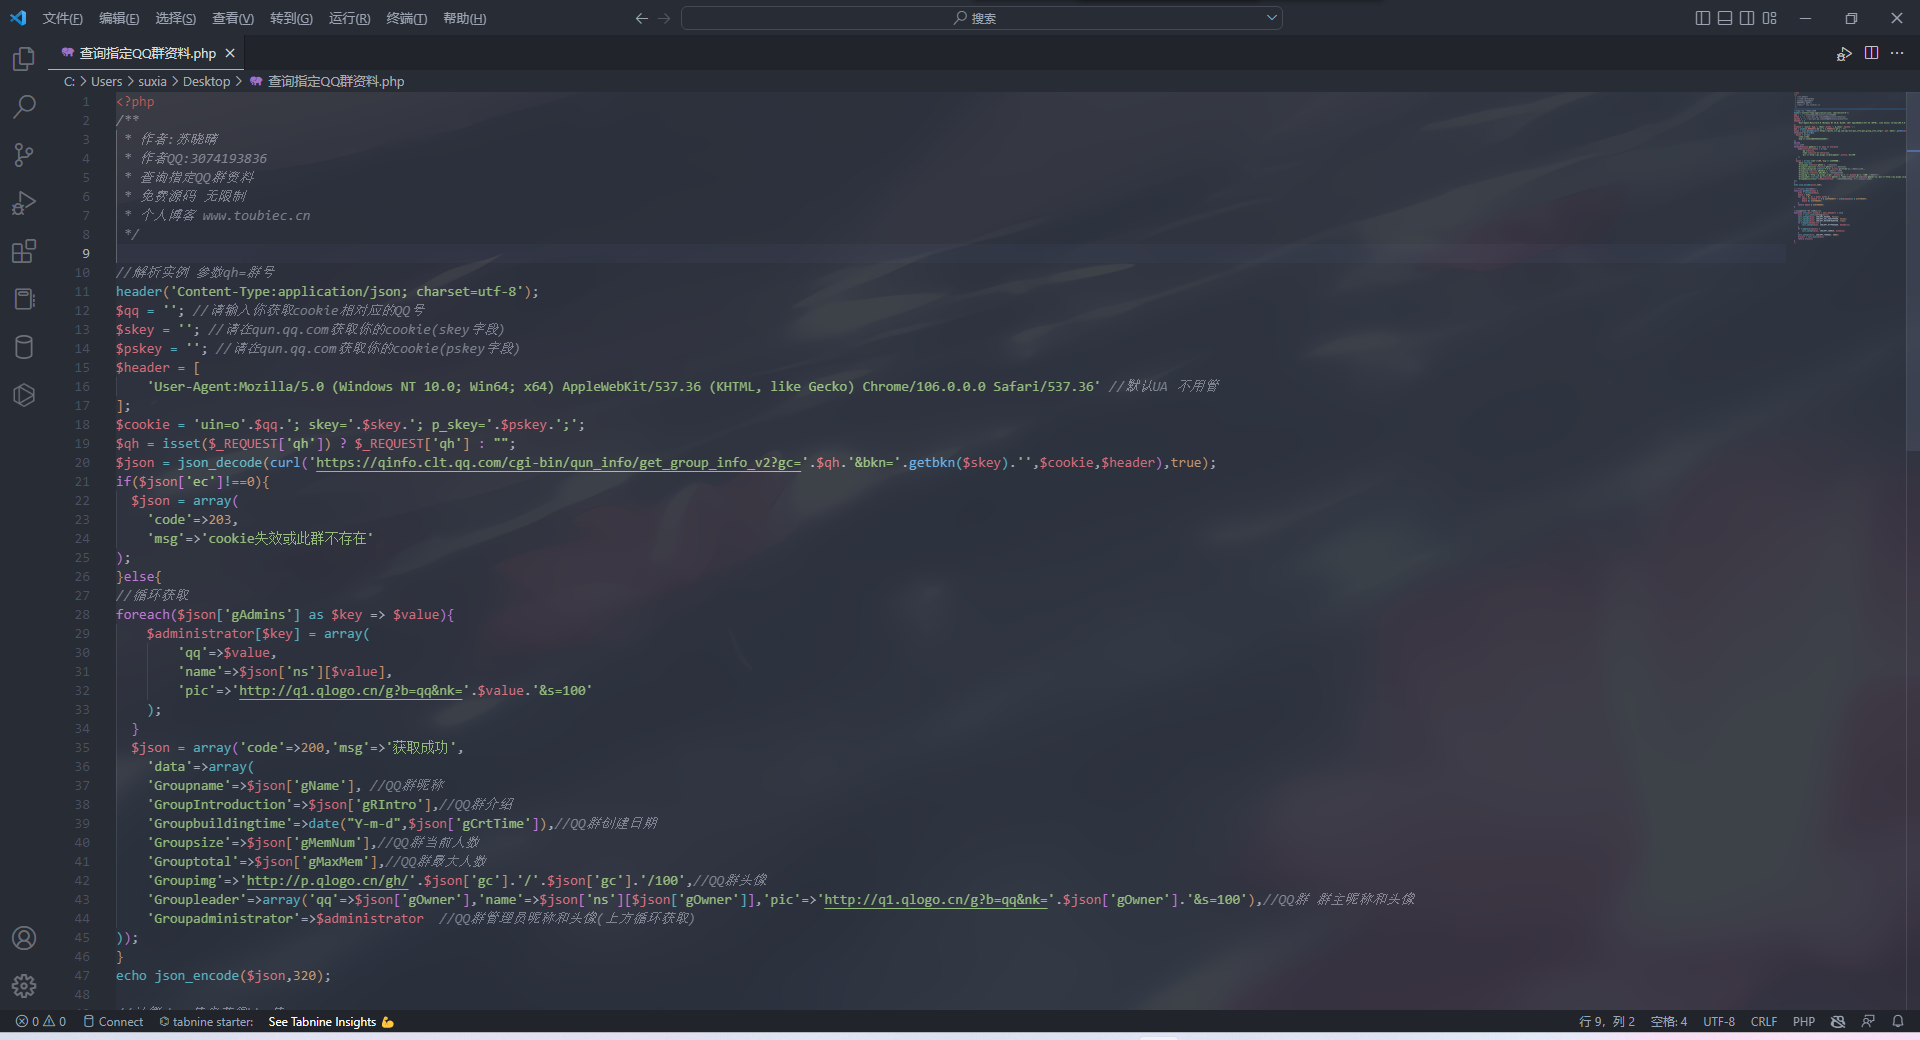Open the Run and Debug view
This screenshot has width=1920, height=1040.
(24, 203)
